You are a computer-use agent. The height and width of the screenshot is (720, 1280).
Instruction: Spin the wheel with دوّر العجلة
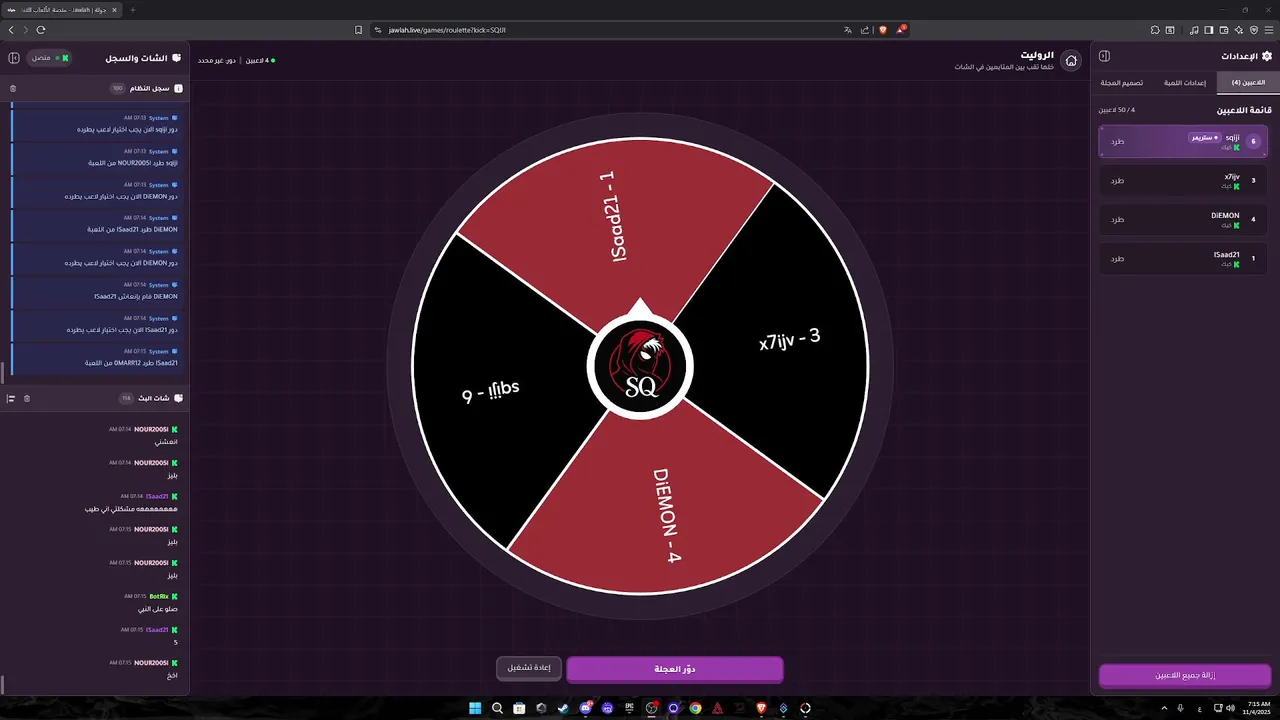[x=675, y=669]
